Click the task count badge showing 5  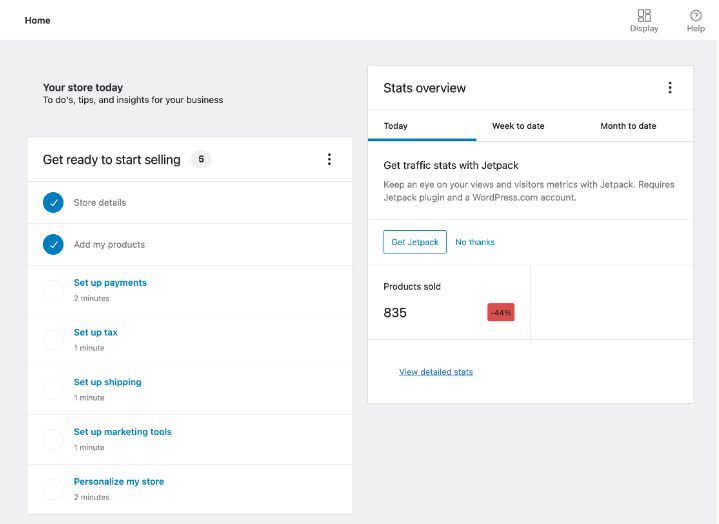coord(201,159)
